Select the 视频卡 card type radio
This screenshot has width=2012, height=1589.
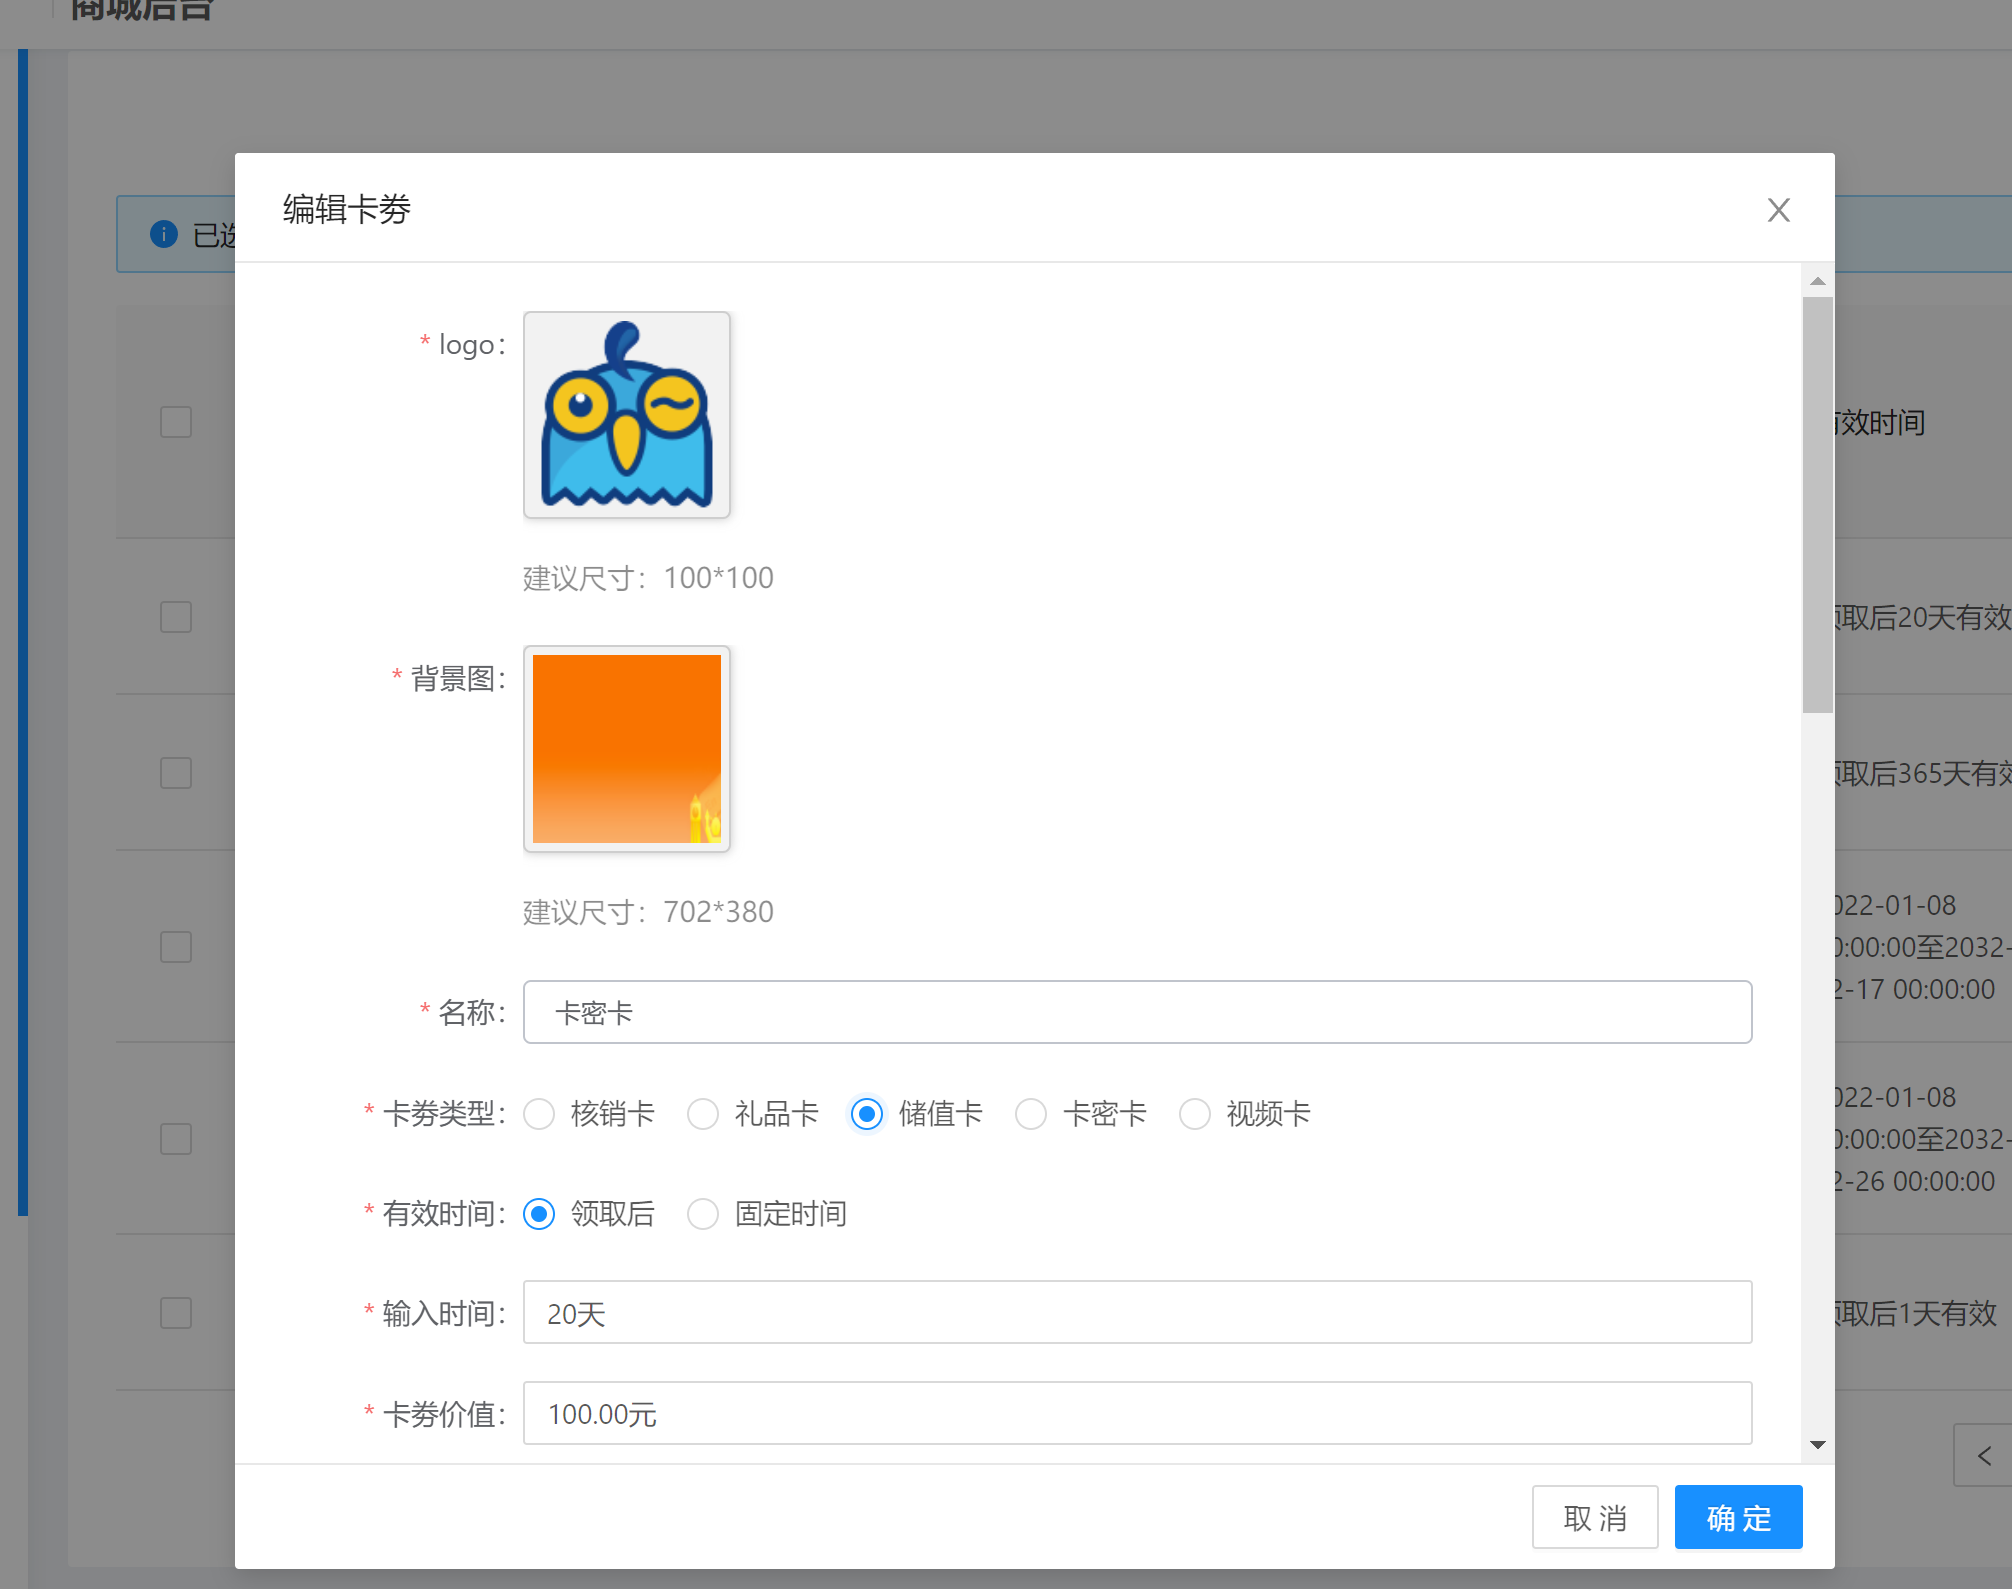click(1195, 1114)
